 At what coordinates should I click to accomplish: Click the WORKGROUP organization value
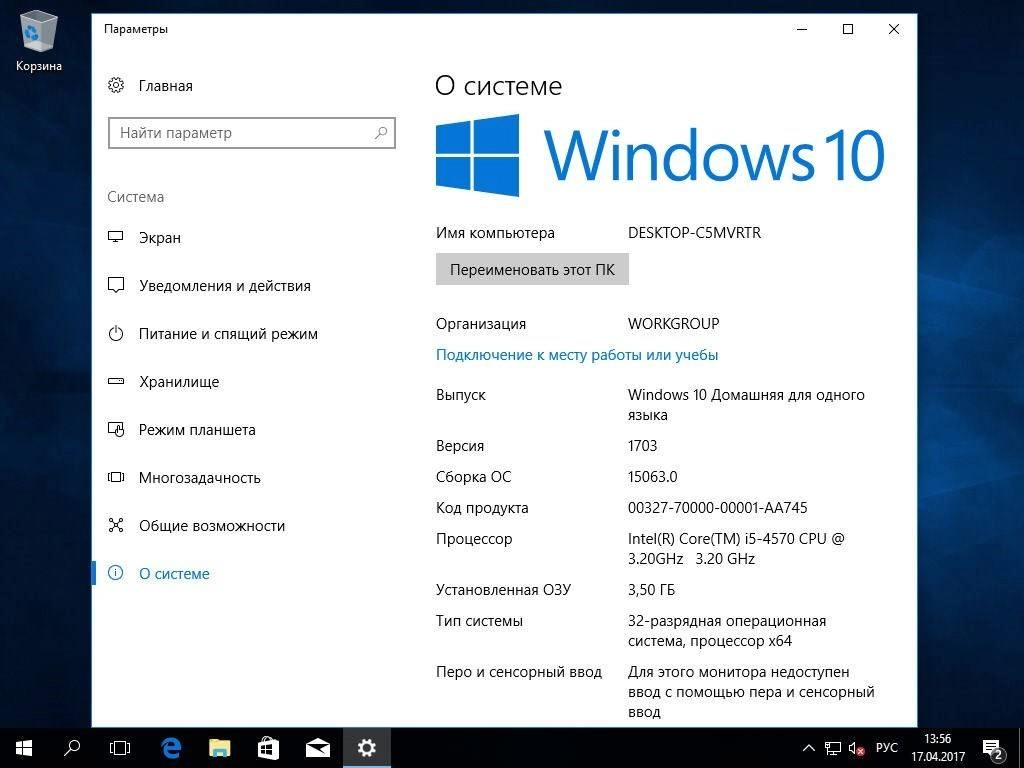(x=673, y=324)
